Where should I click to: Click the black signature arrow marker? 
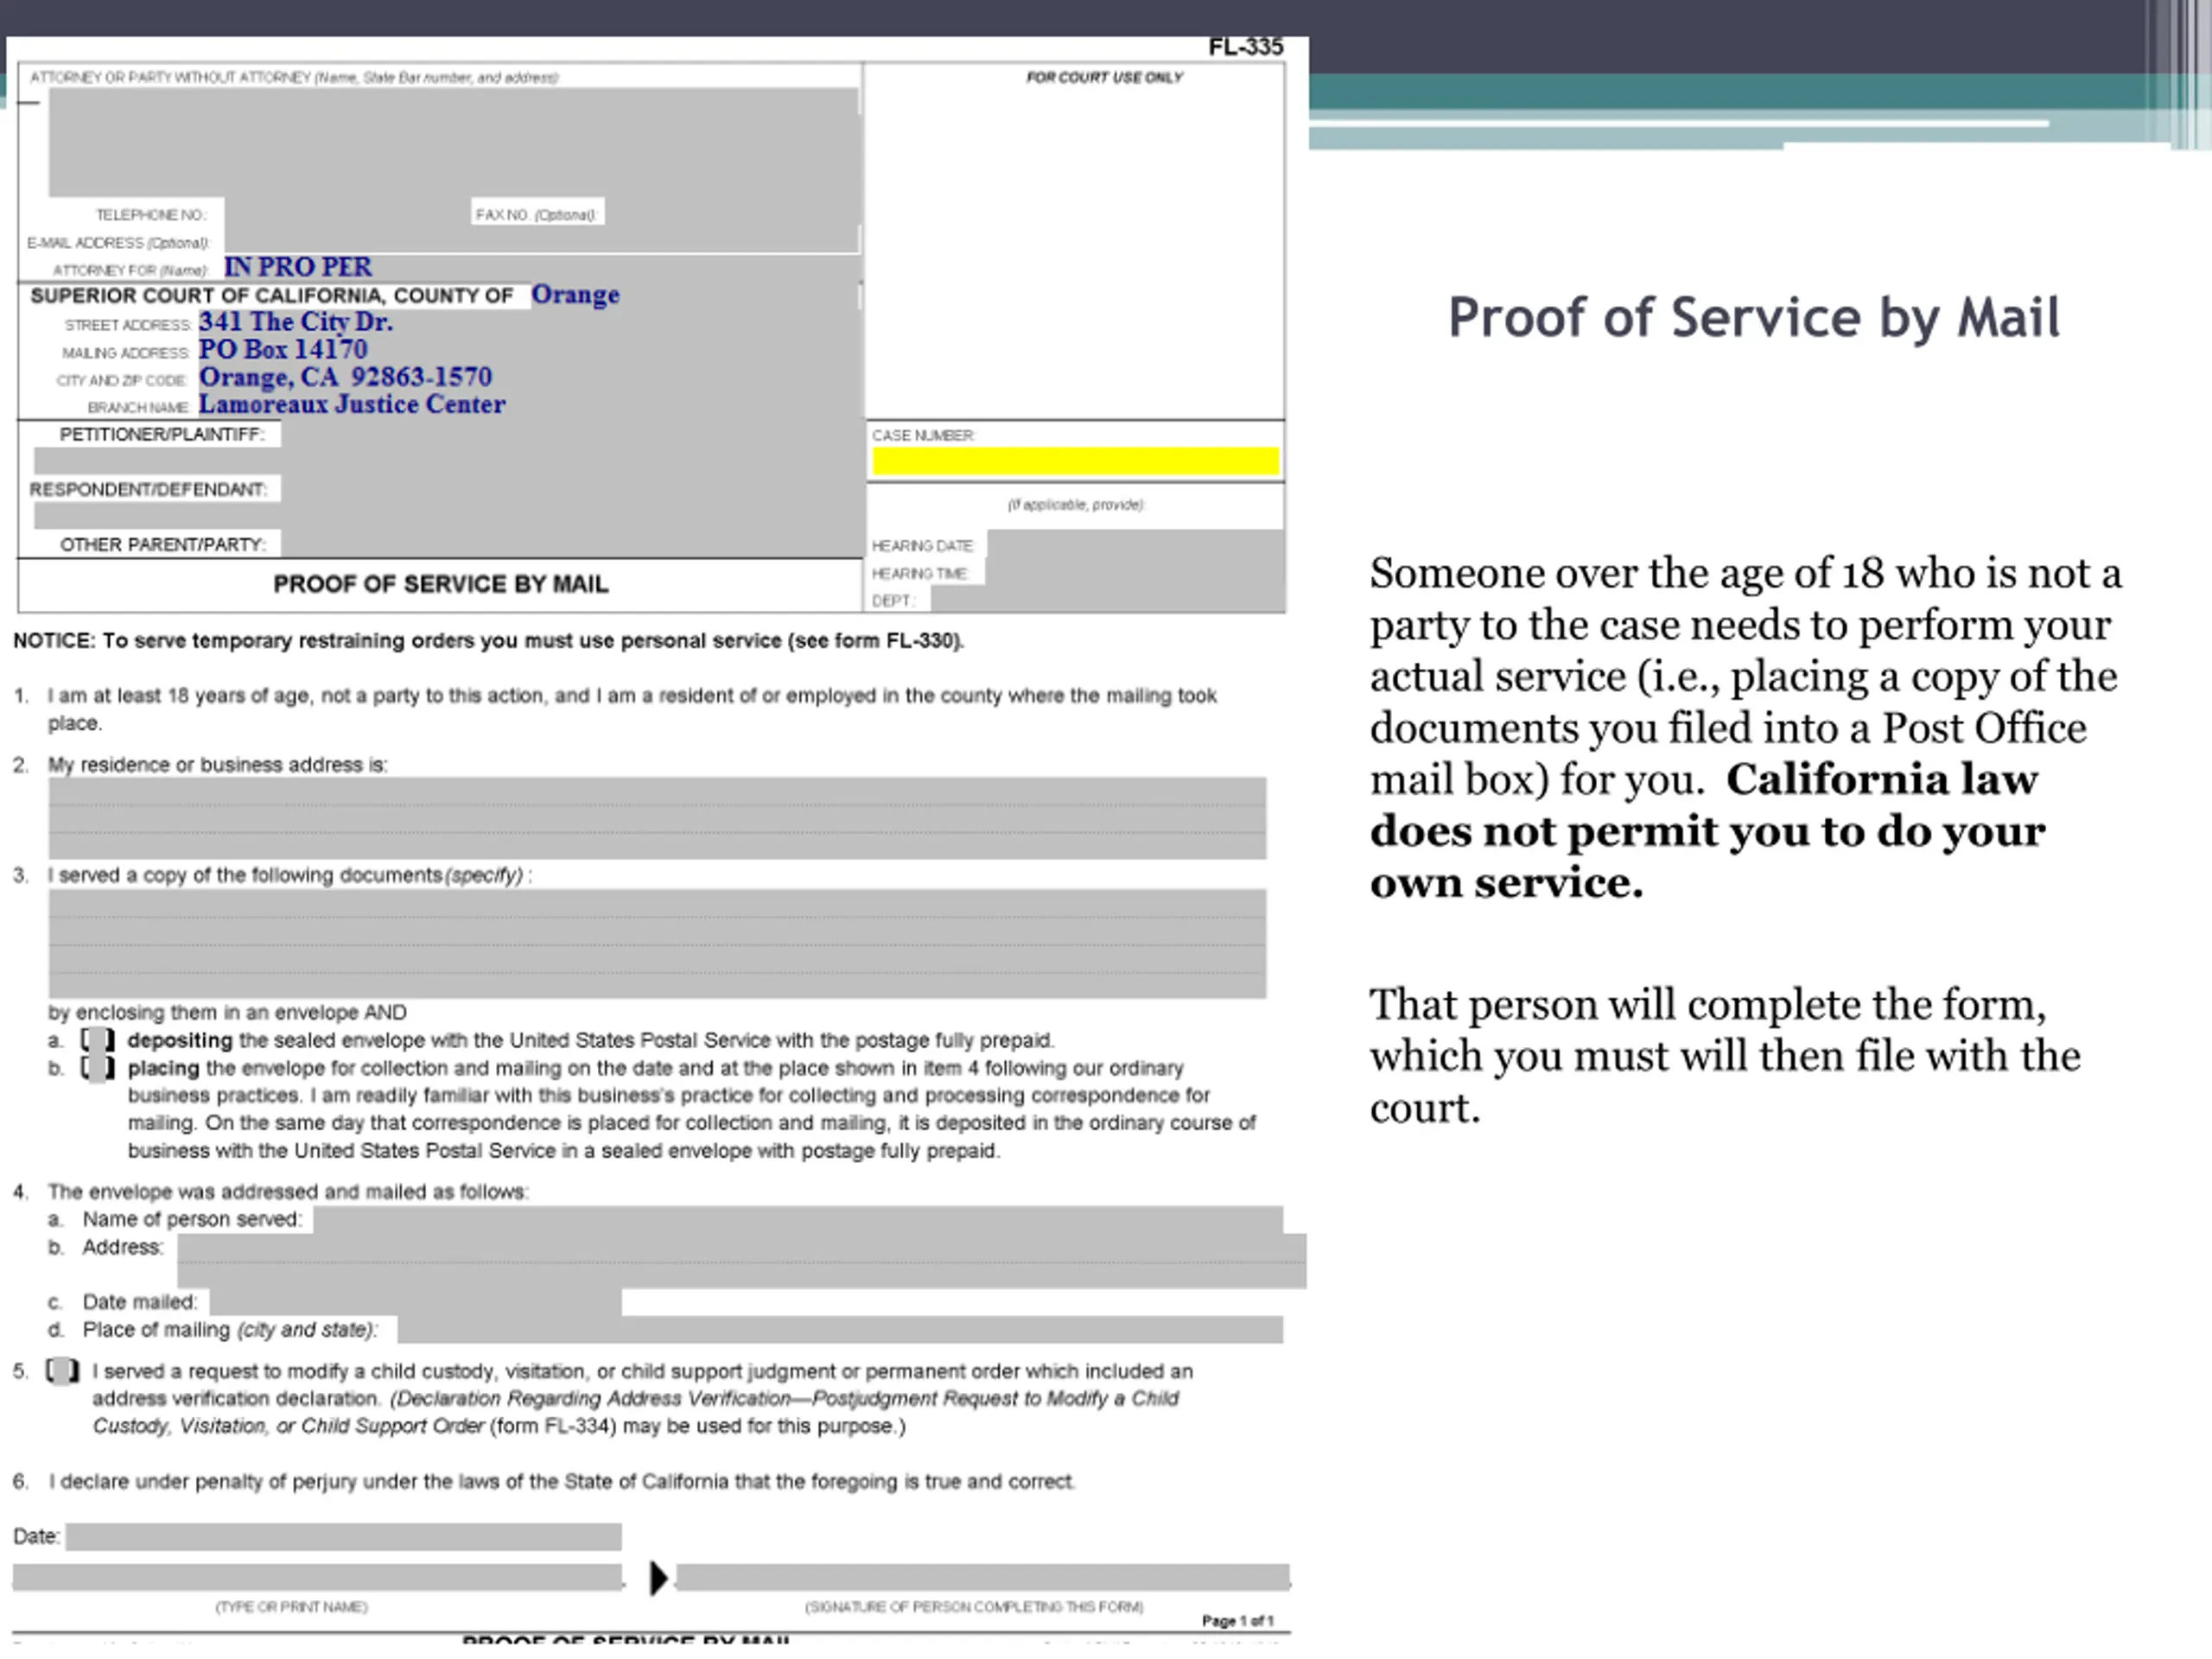658,1578
